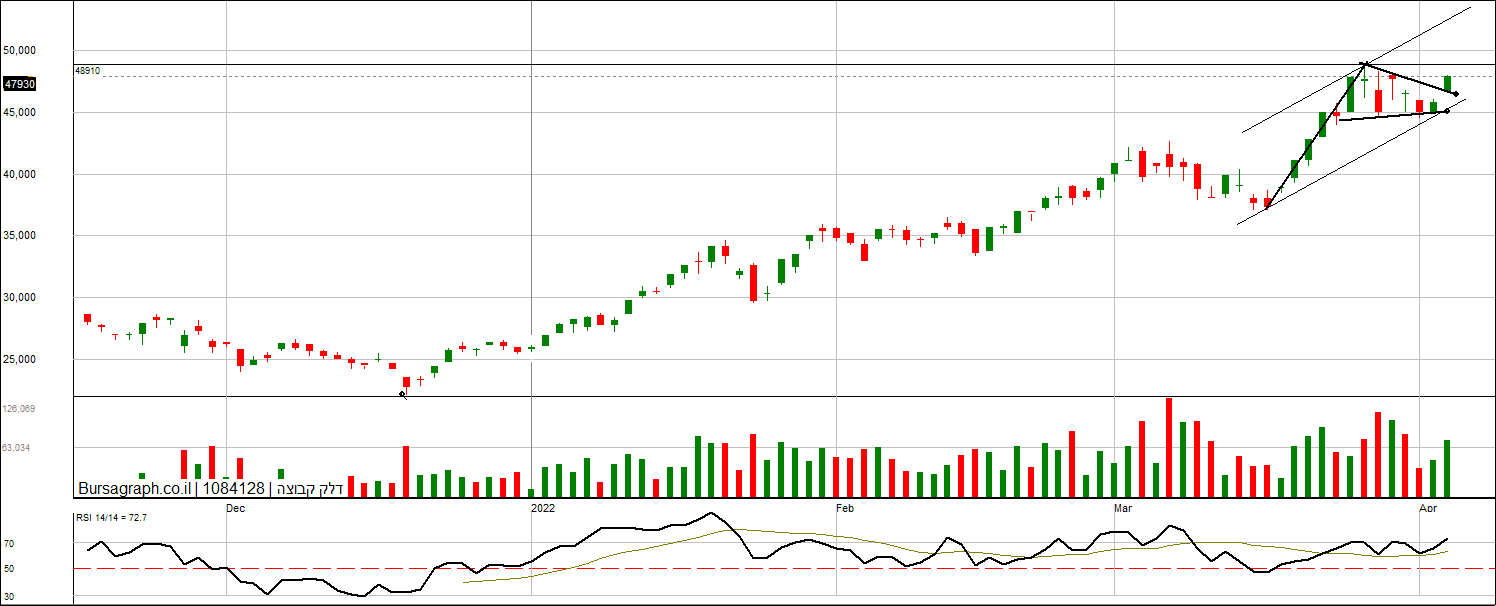Viewport: 1496px width, 606px height.
Task: Click the 47930 current price tag
Action: 20,85
